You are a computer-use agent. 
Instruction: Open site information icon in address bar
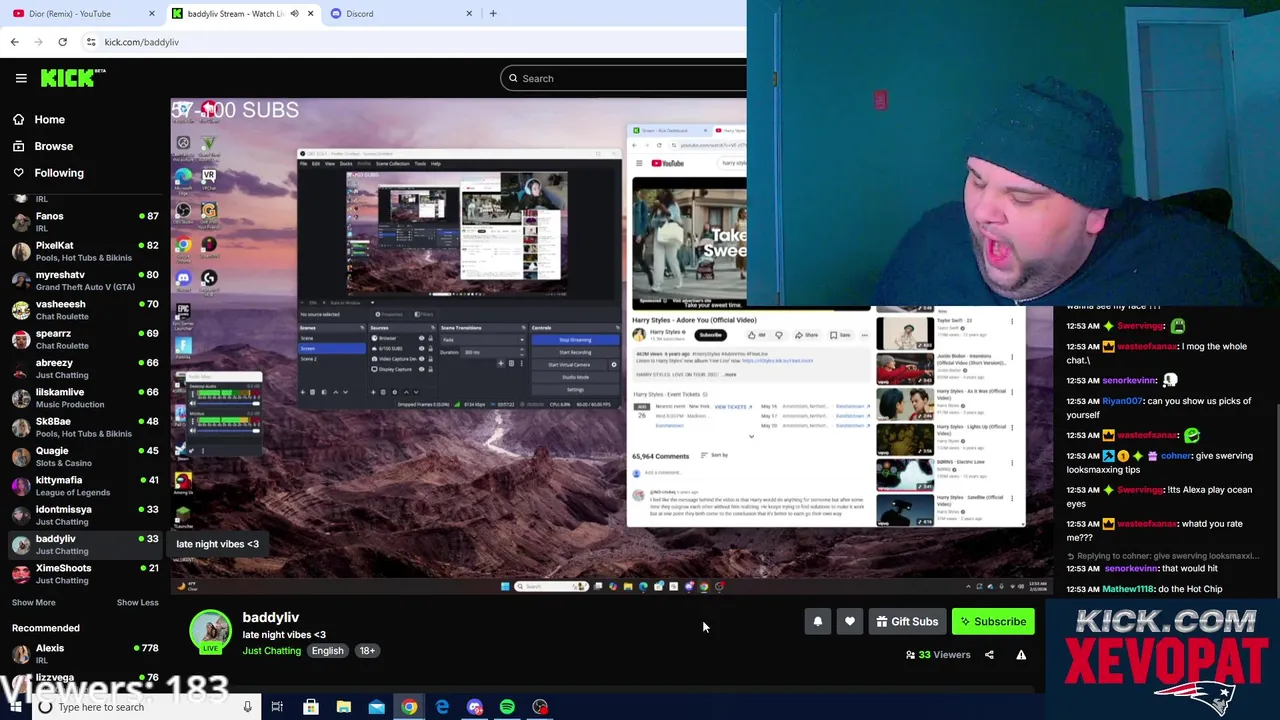pyautogui.click(x=91, y=42)
